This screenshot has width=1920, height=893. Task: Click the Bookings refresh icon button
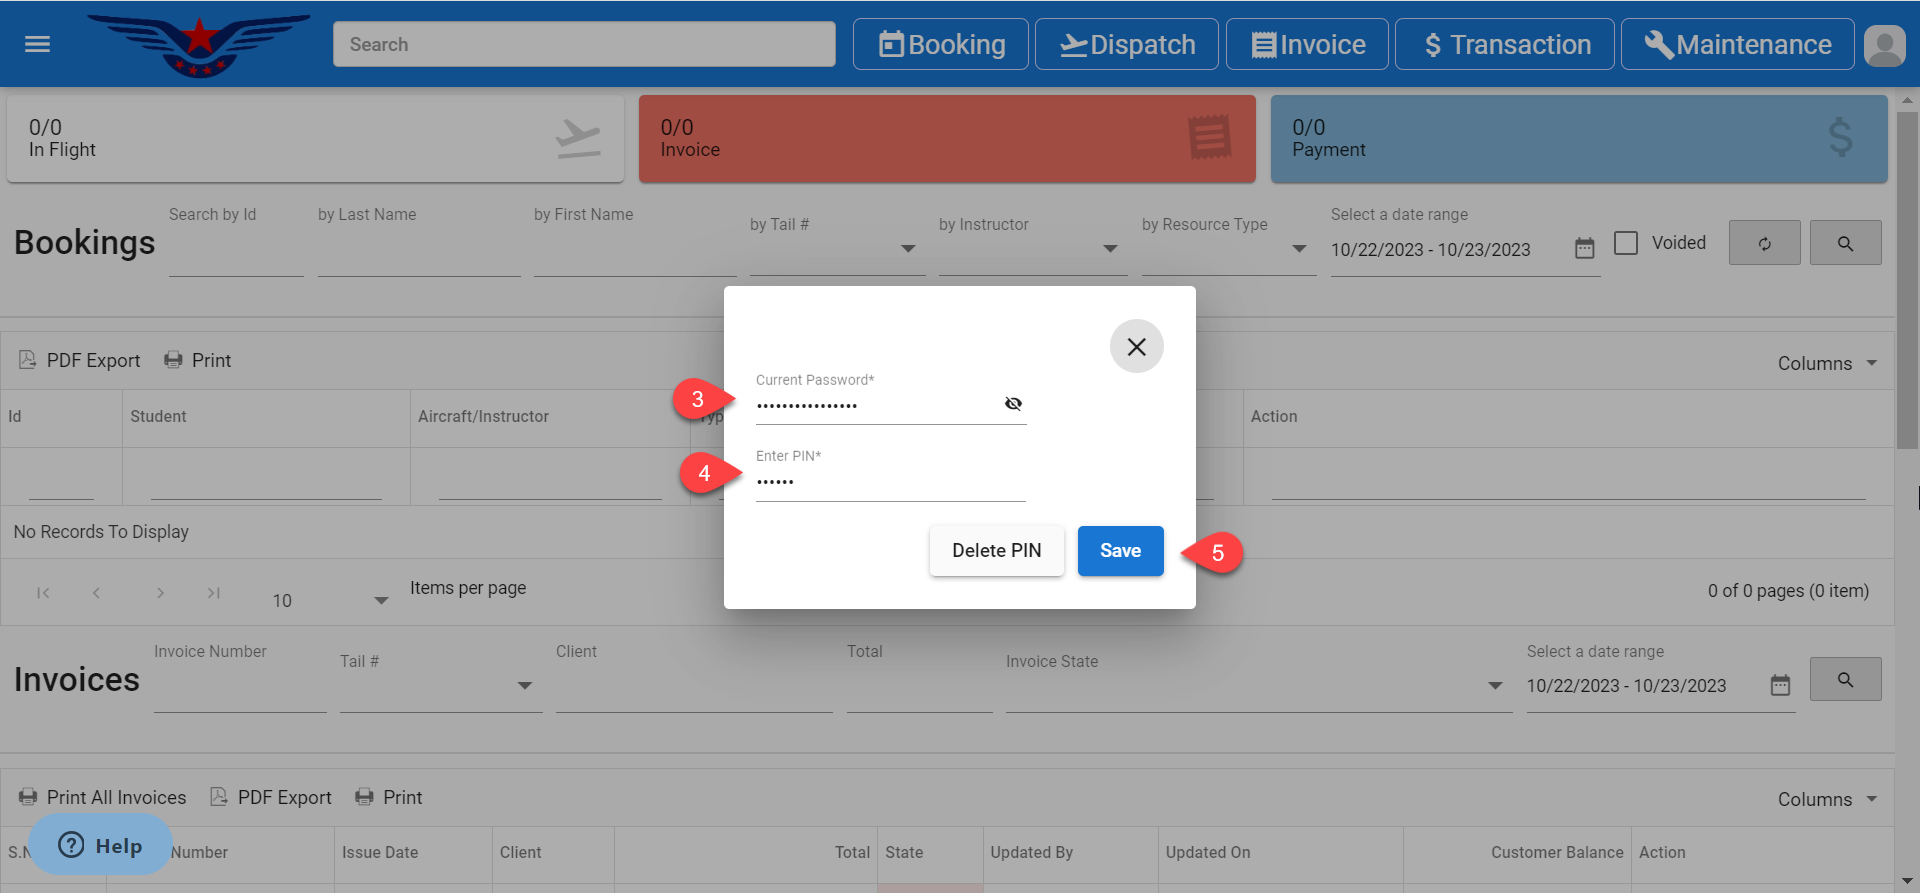(x=1764, y=243)
